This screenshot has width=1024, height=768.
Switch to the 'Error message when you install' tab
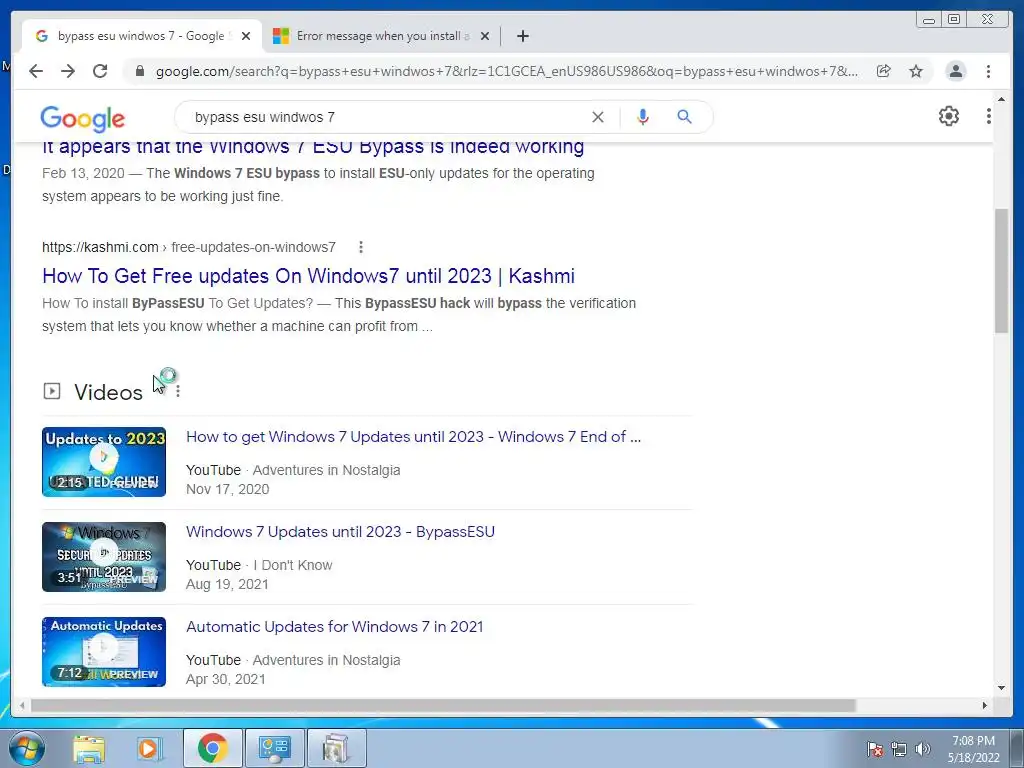381,36
